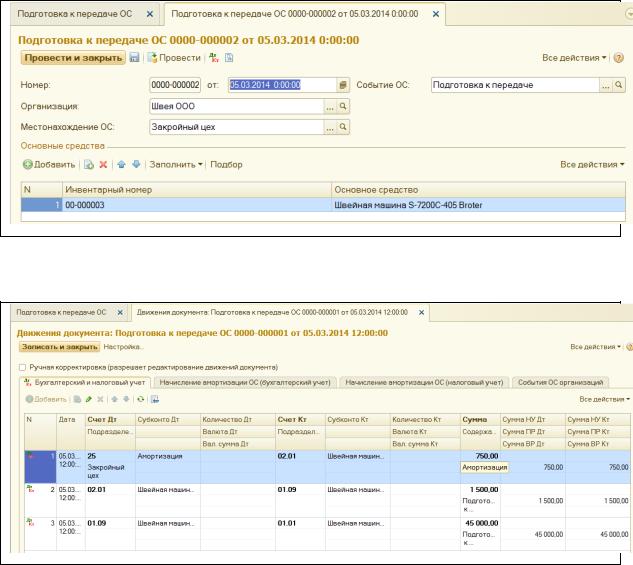Click the green Добавить button in Основные средства
The width and height of the screenshot is (633, 565).
tap(49, 164)
